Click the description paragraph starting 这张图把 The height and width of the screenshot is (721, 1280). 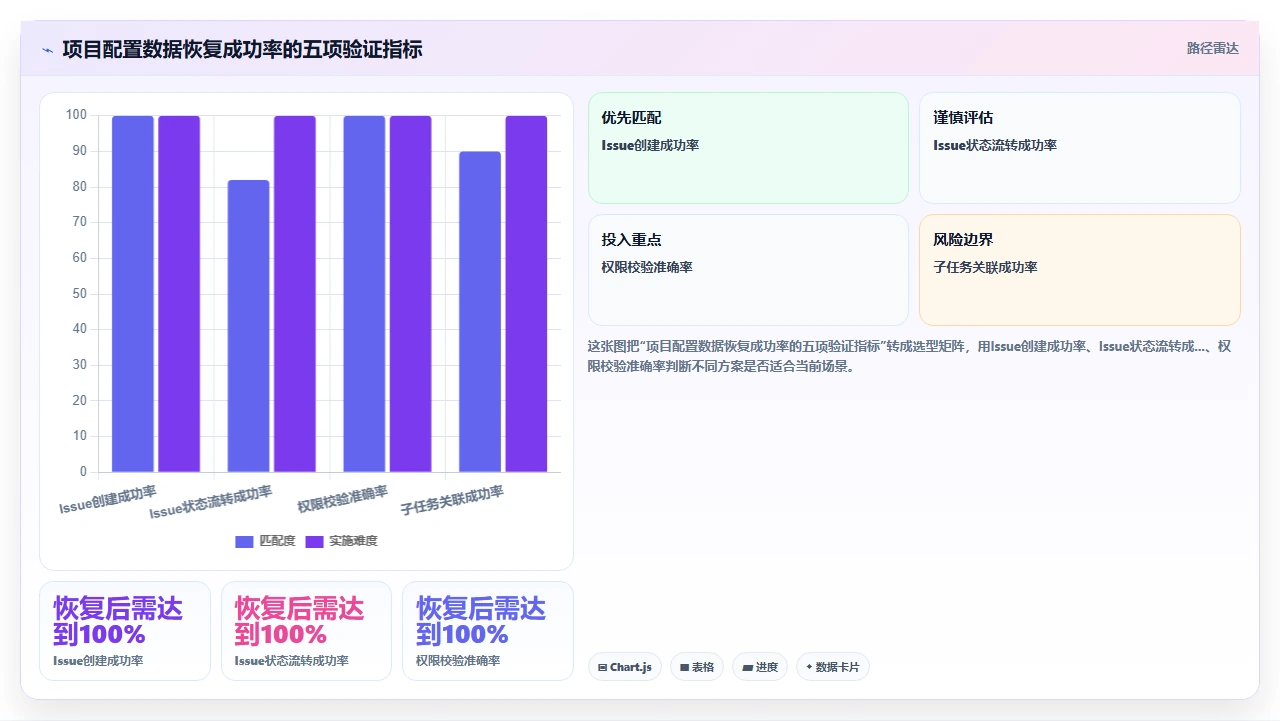click(x=910, y=356)
